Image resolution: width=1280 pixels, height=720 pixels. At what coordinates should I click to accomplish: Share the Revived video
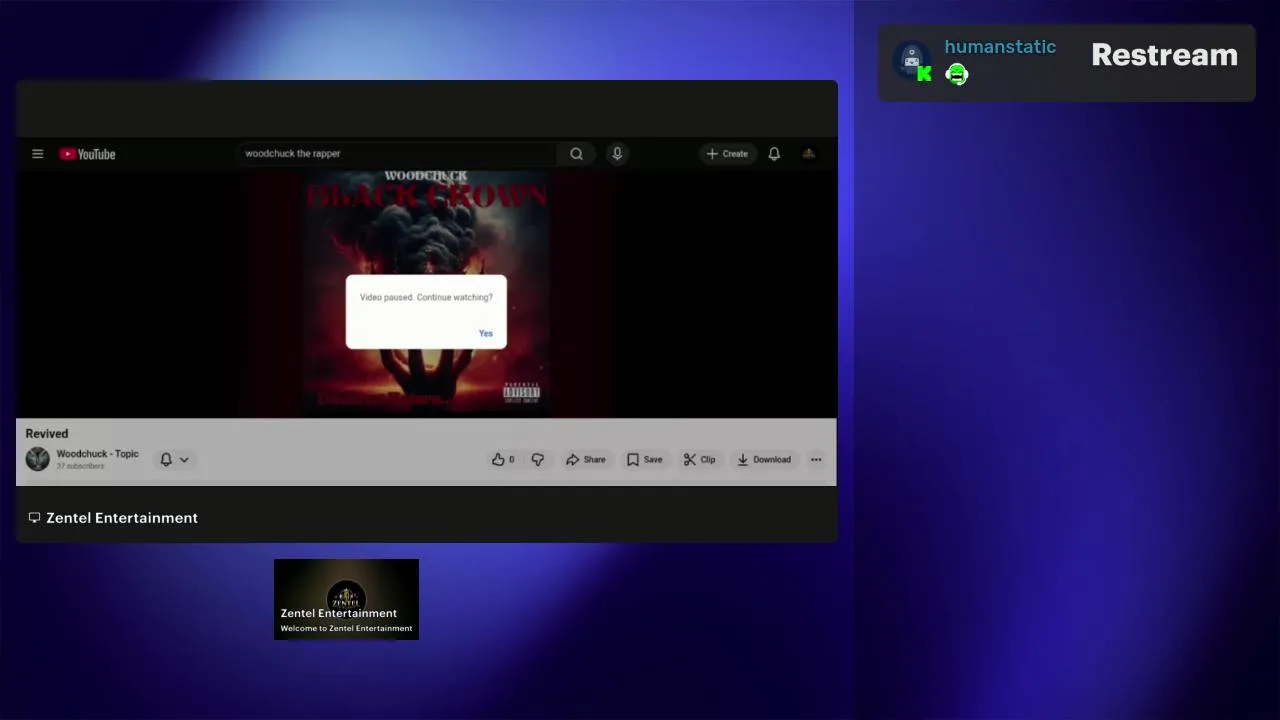(x=586, y=460)
